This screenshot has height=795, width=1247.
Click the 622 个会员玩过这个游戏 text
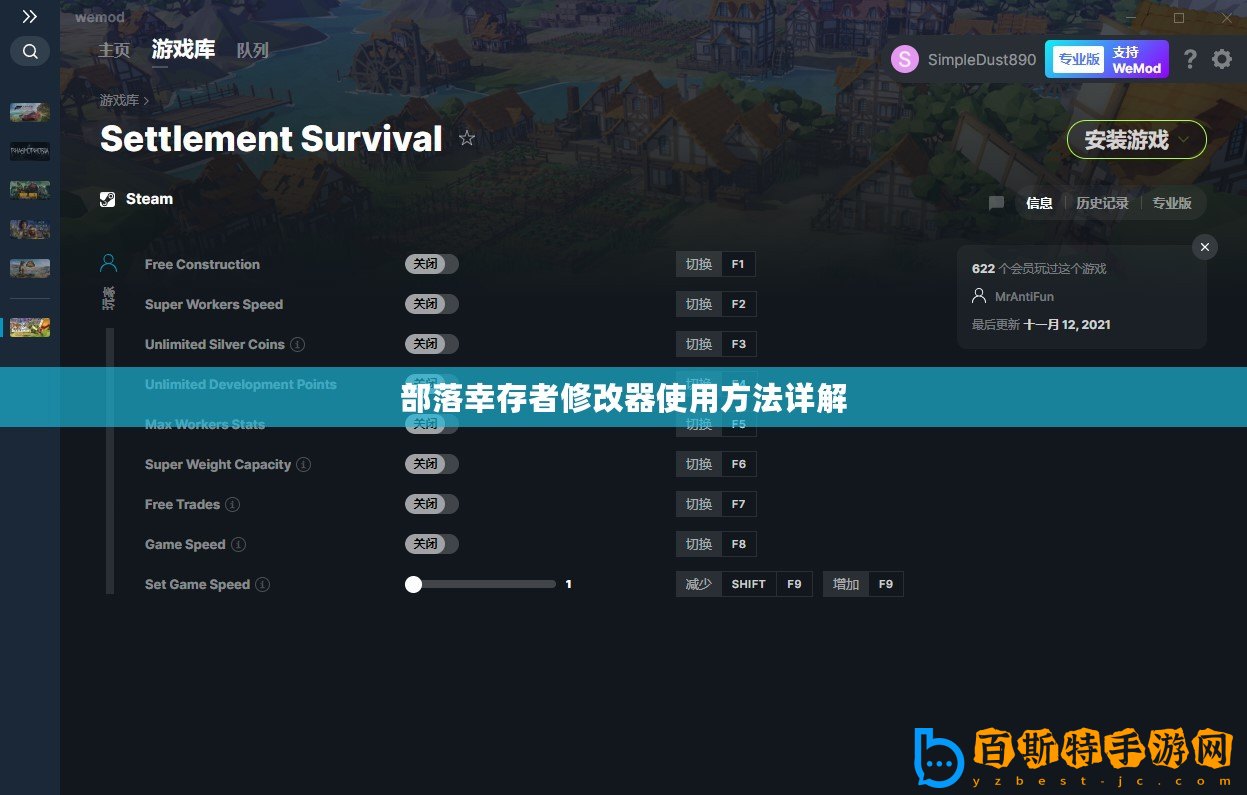(1039, 269)
